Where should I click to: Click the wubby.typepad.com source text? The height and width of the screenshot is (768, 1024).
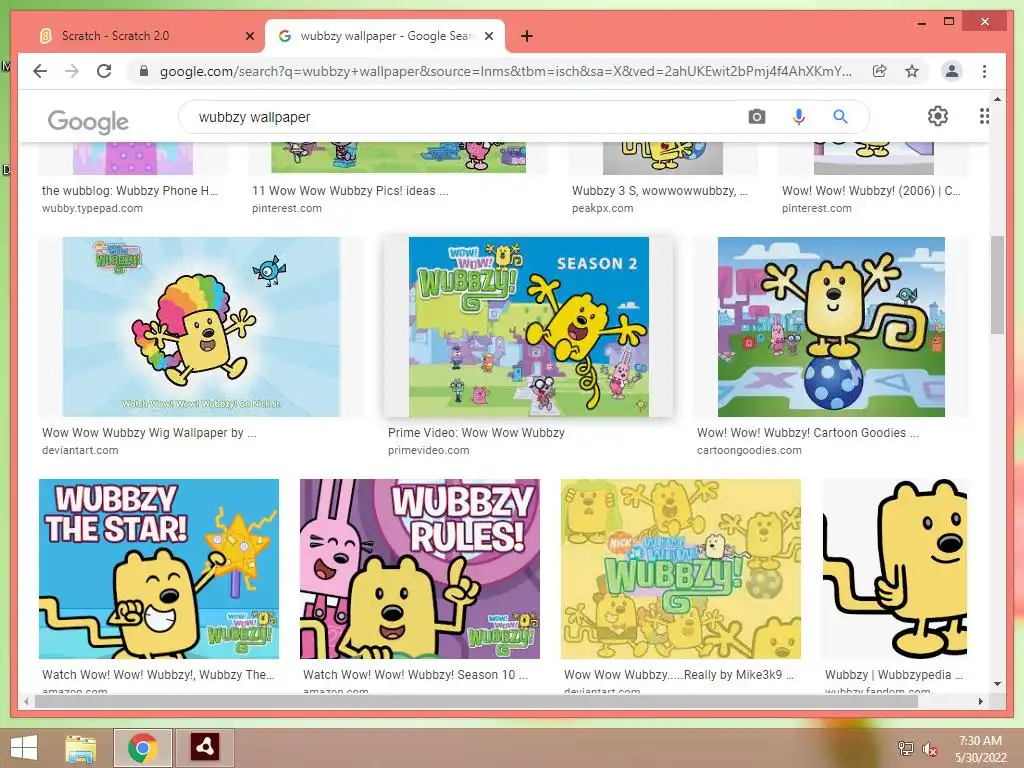coord(92,208)
